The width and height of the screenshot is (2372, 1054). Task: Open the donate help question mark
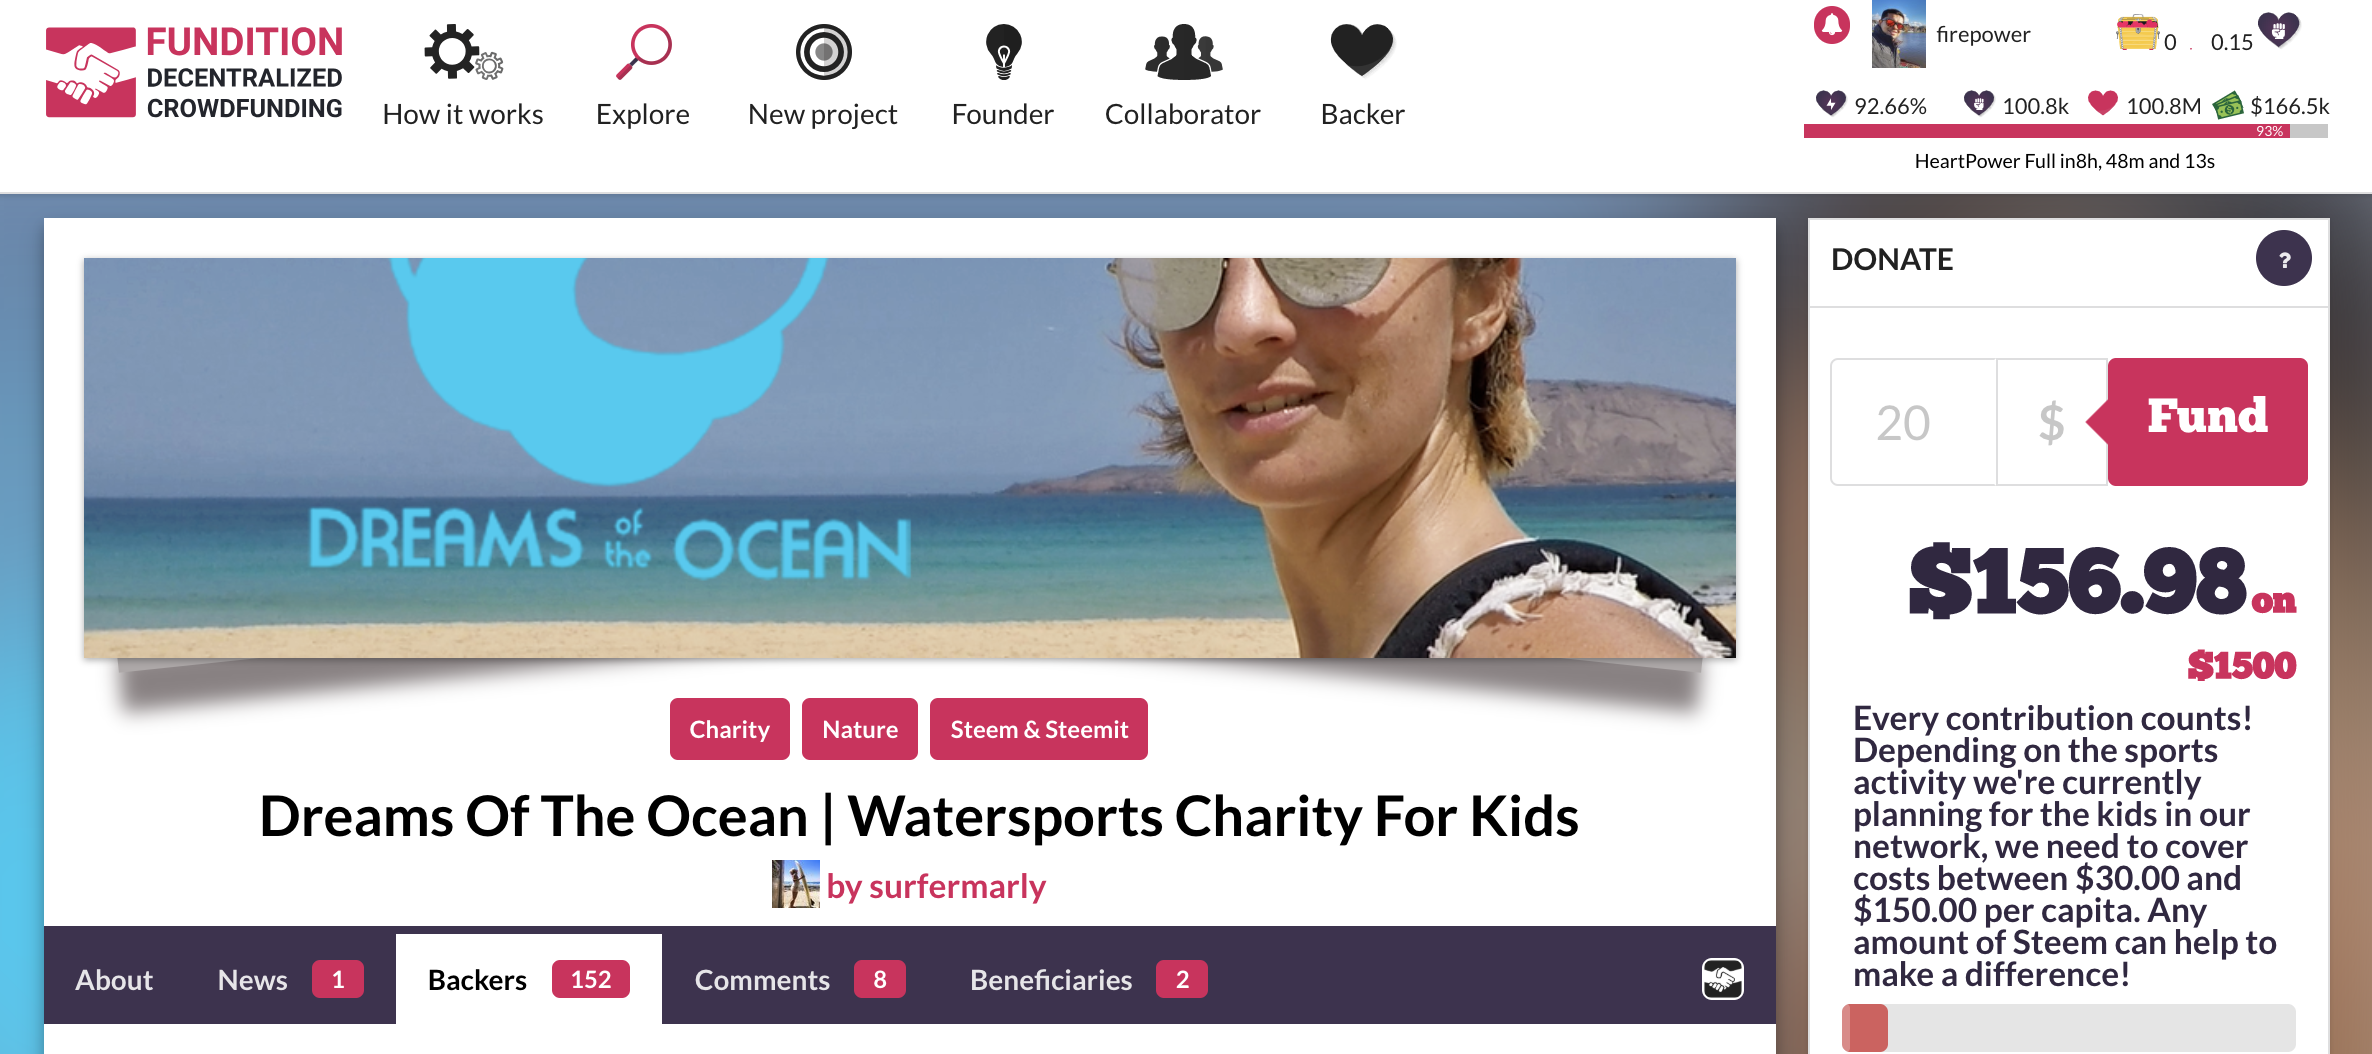2283,259
